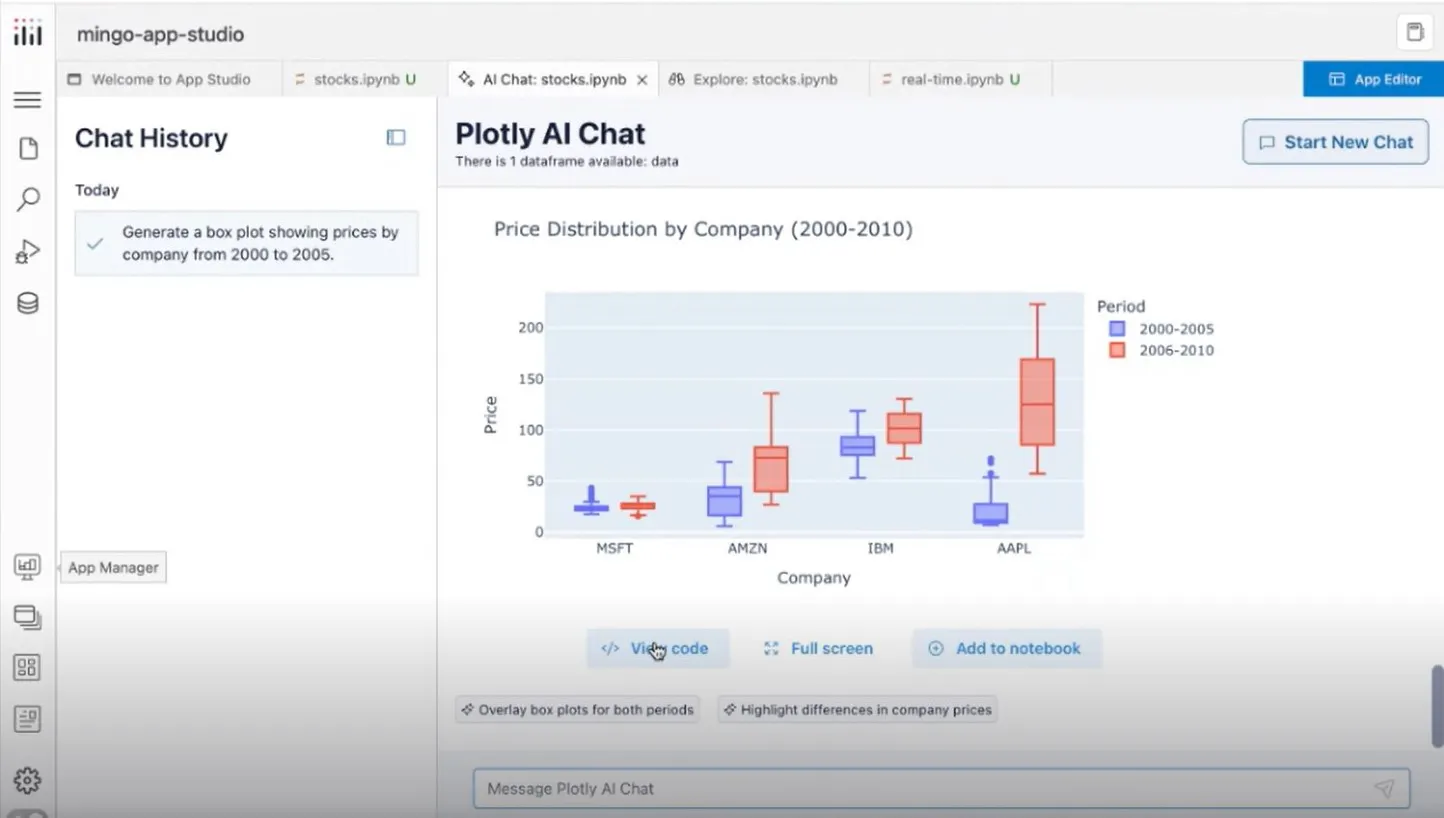Click the top-right panel icon

[1414, 32]
